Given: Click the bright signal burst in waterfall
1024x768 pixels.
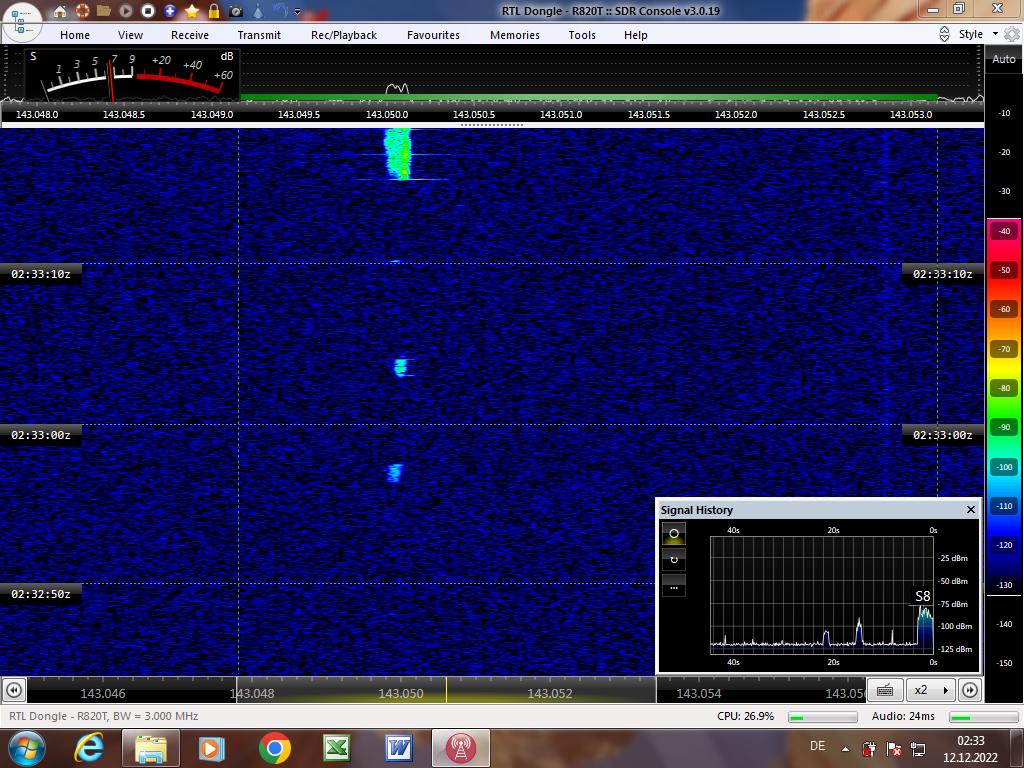Looking at the screenshot, I should (x=398, y=154).
